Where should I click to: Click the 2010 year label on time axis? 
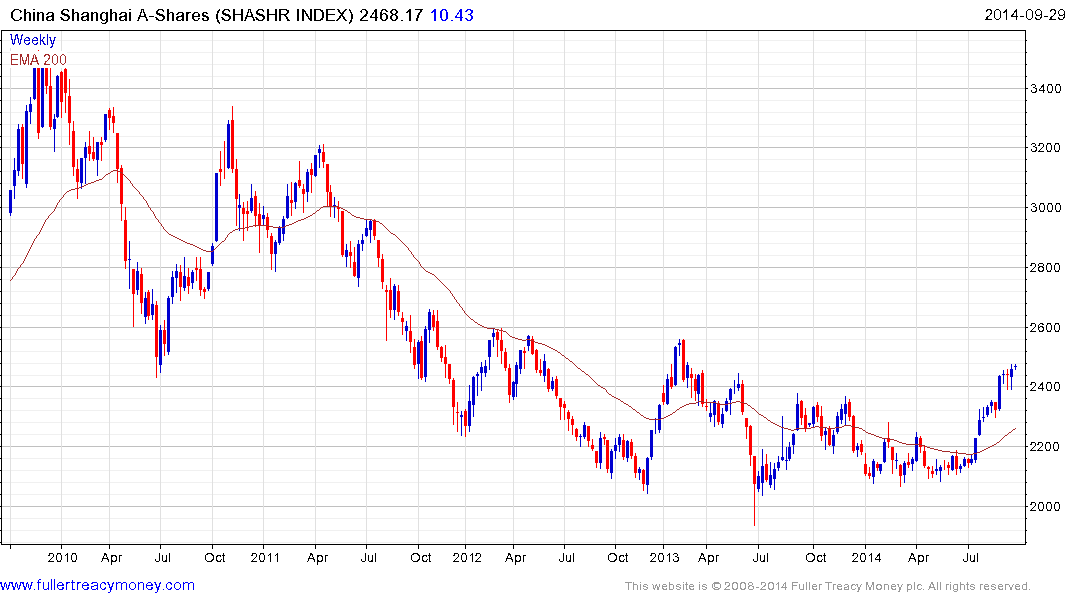tap(62, 557)
